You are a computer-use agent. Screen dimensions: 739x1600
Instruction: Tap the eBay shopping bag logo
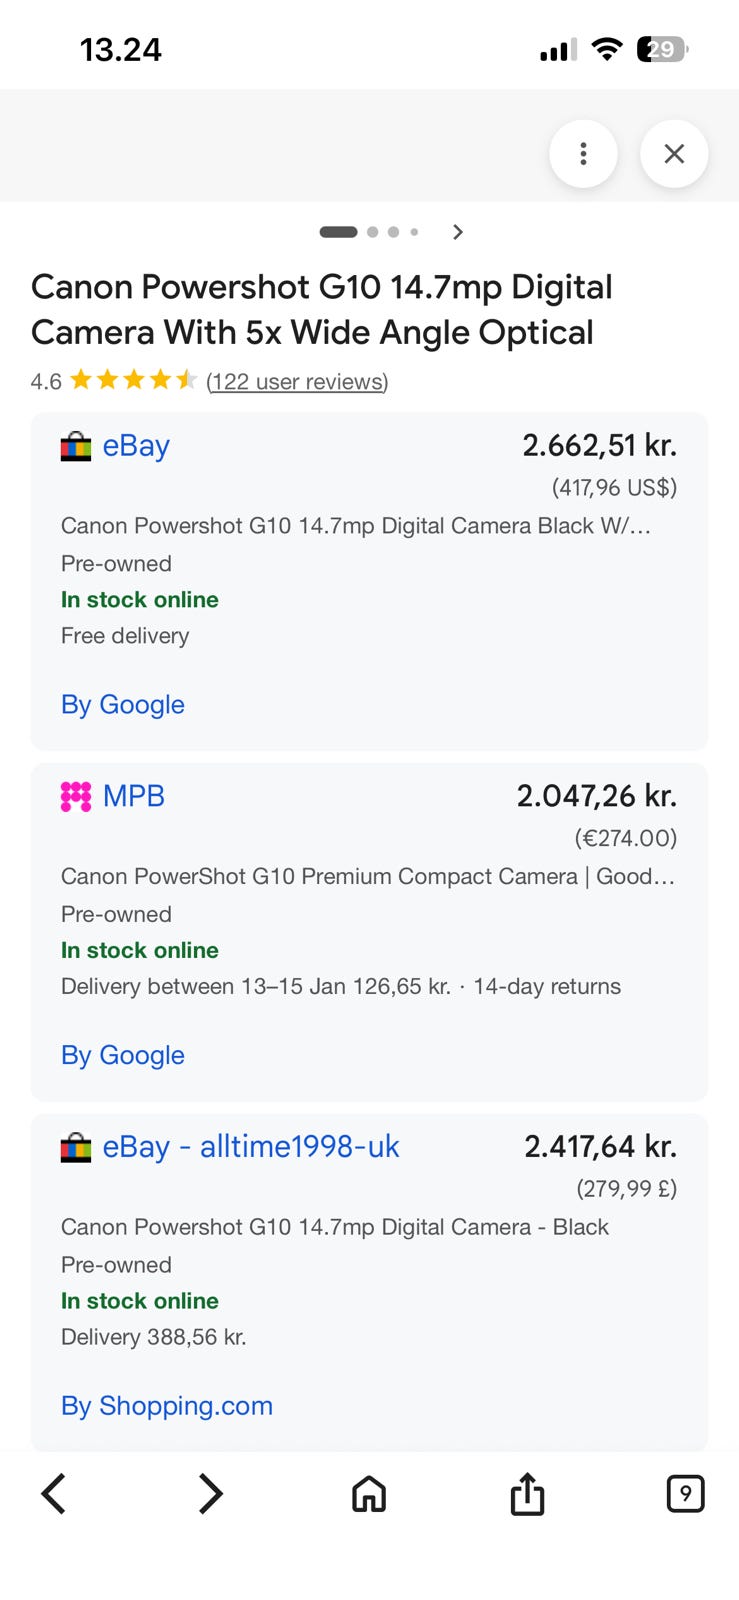point(76,446)
